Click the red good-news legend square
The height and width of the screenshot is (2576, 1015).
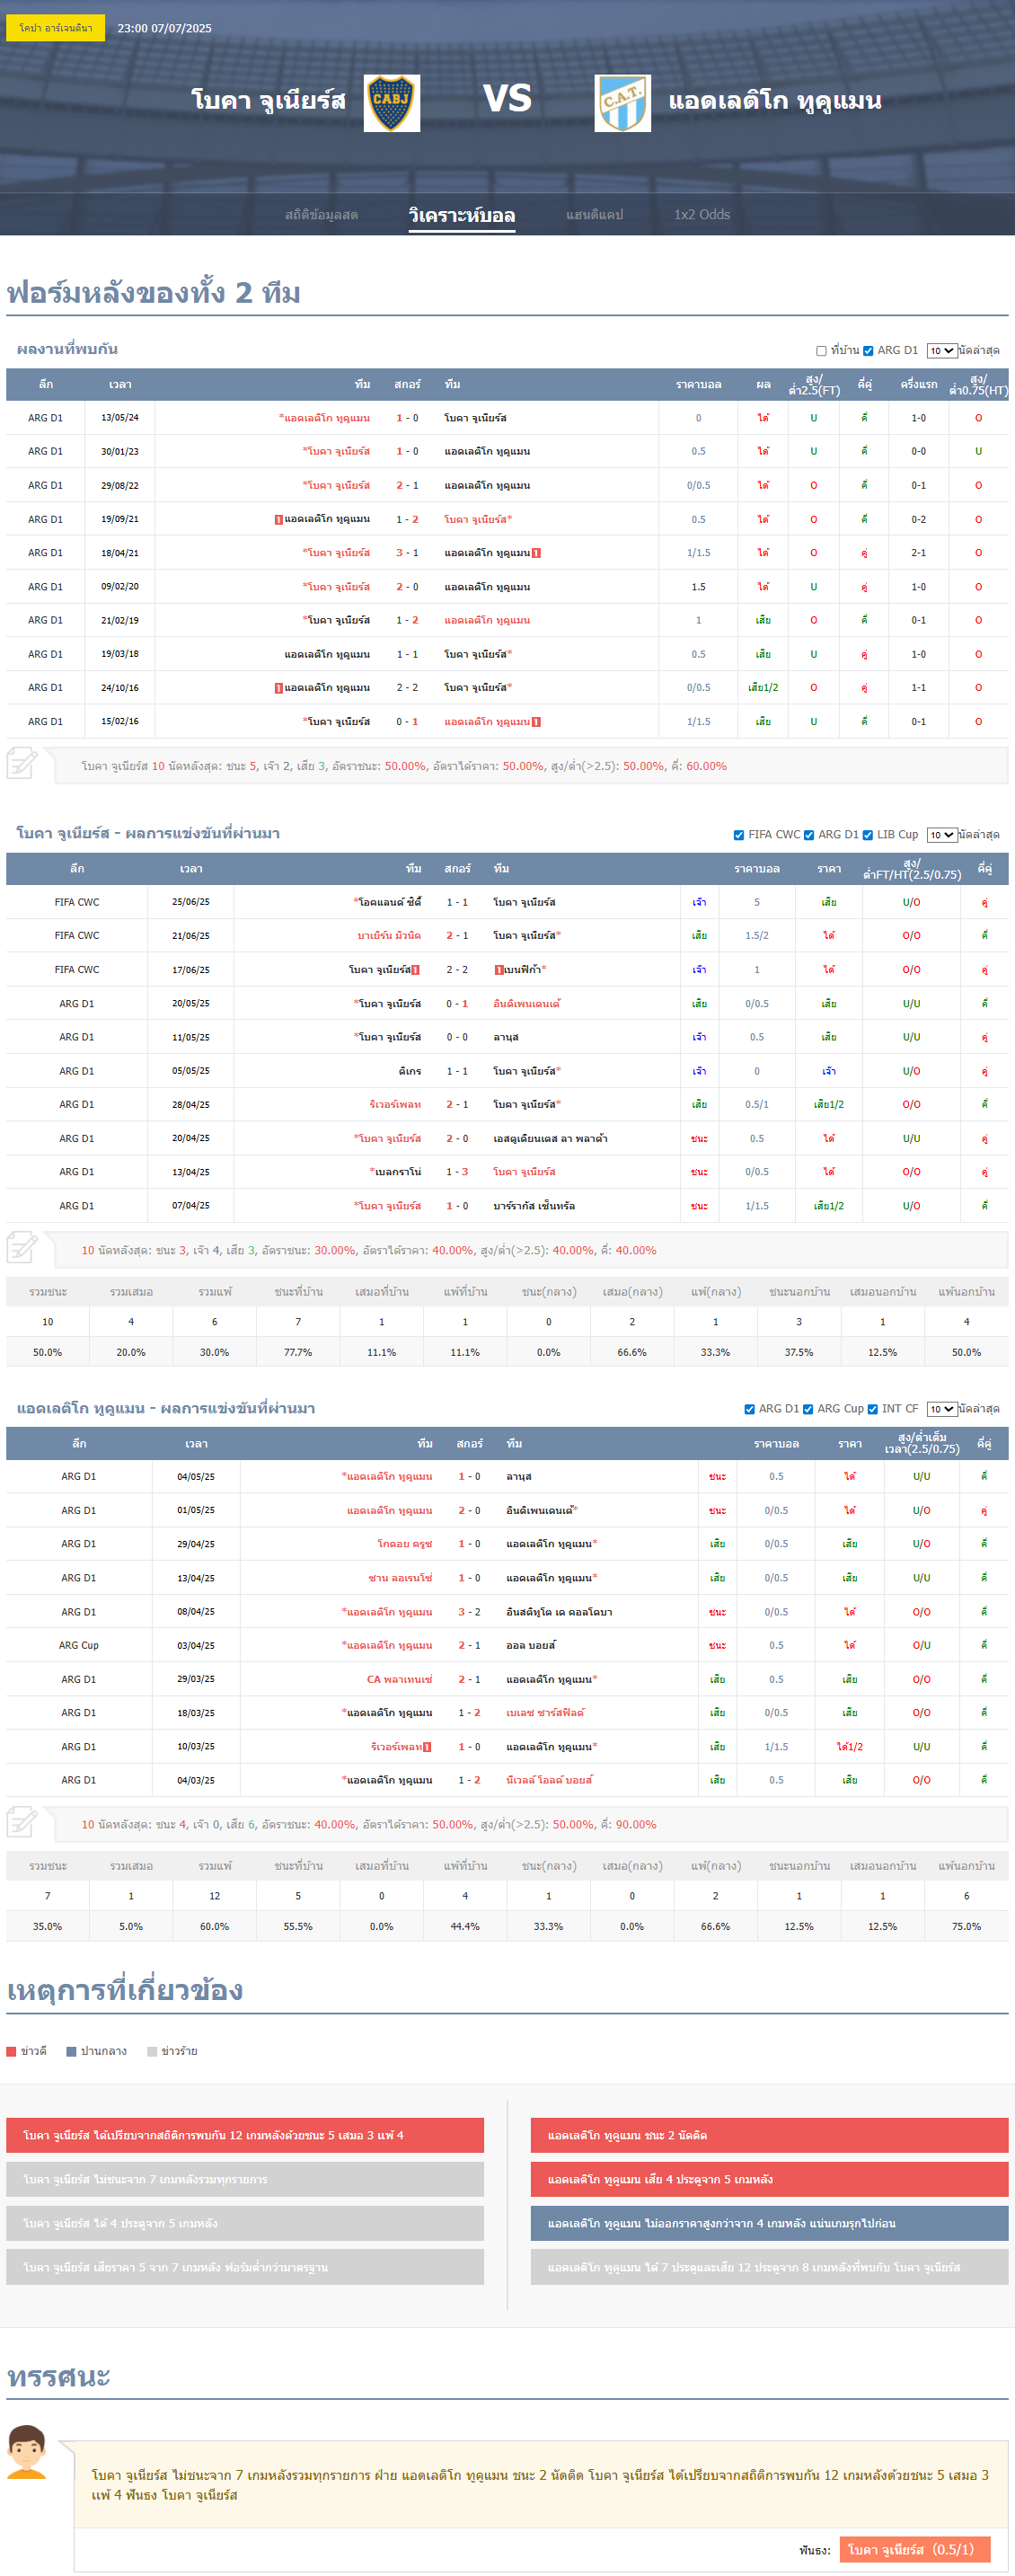pos(12,2051)
